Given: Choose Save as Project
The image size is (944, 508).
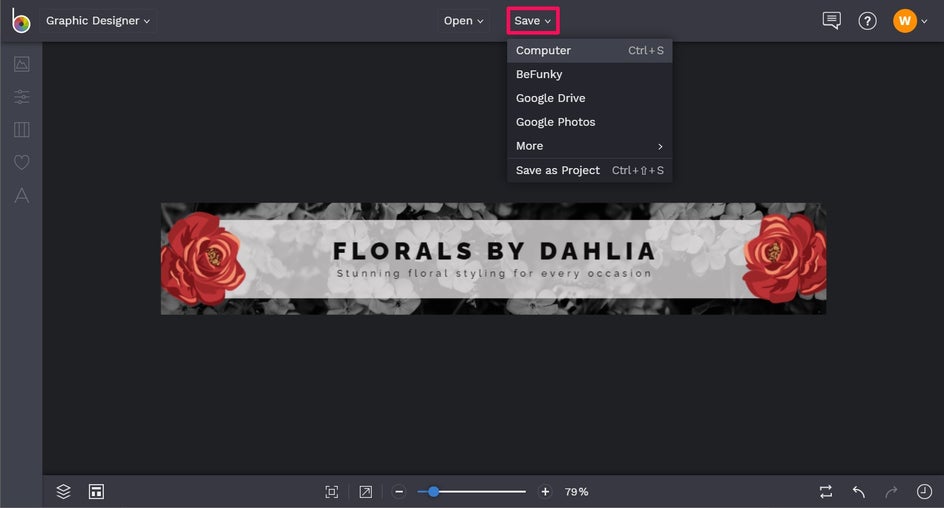Looking at the screenshot, I should coord(589,170).
